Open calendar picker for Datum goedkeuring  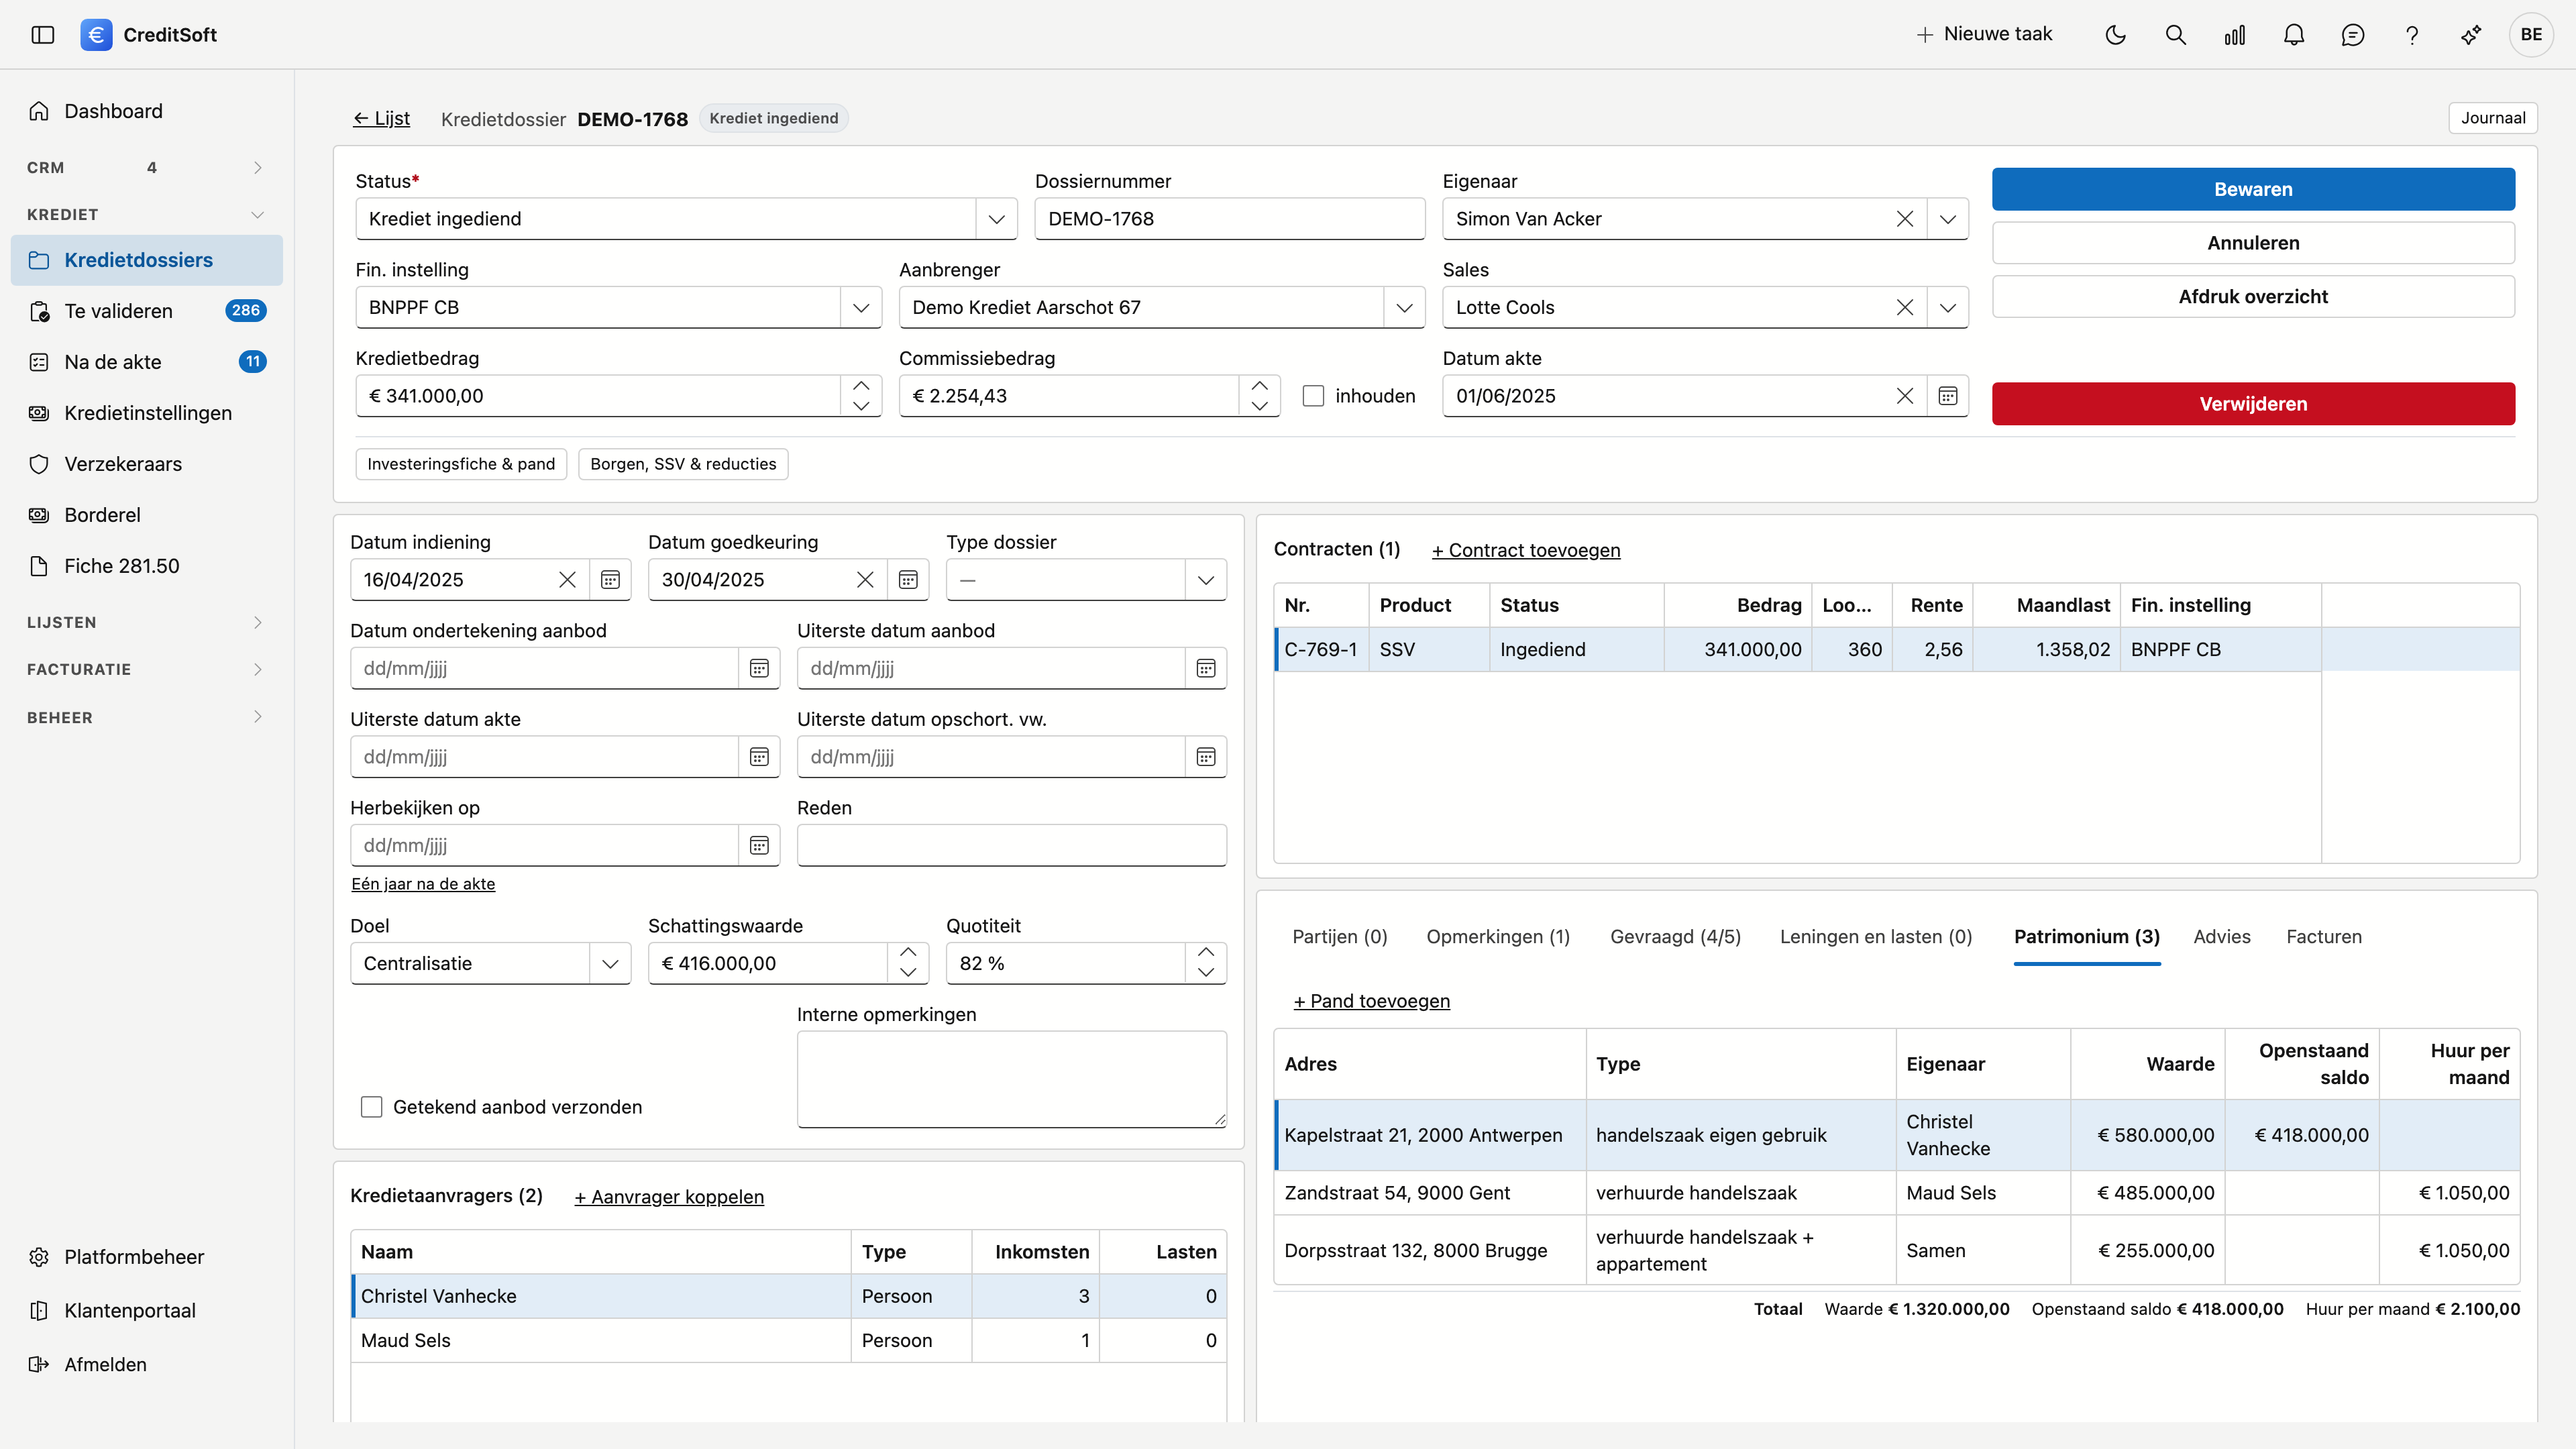coord(908,580)
